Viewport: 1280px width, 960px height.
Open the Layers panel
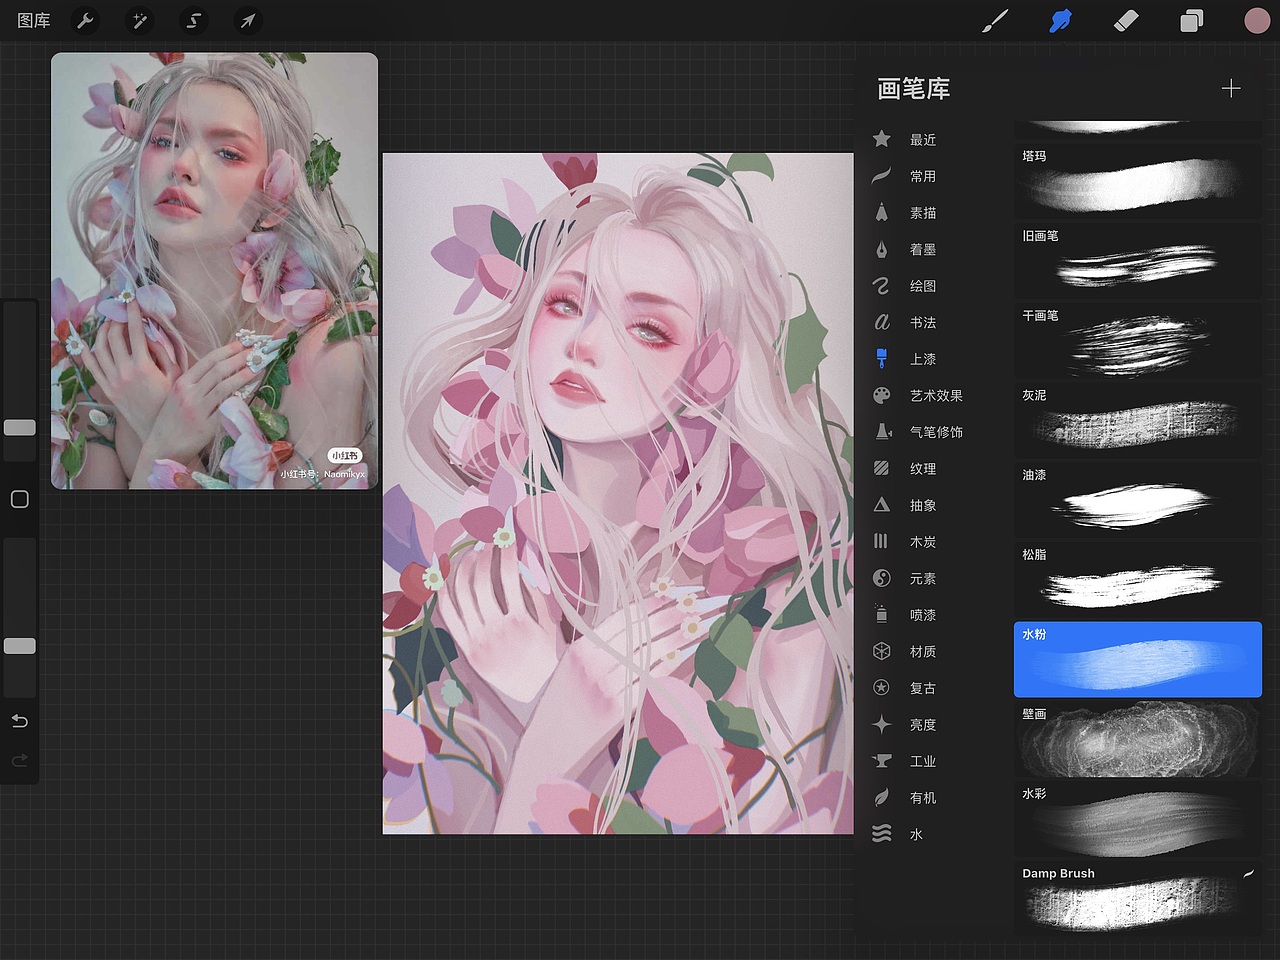coord(1191,21)
